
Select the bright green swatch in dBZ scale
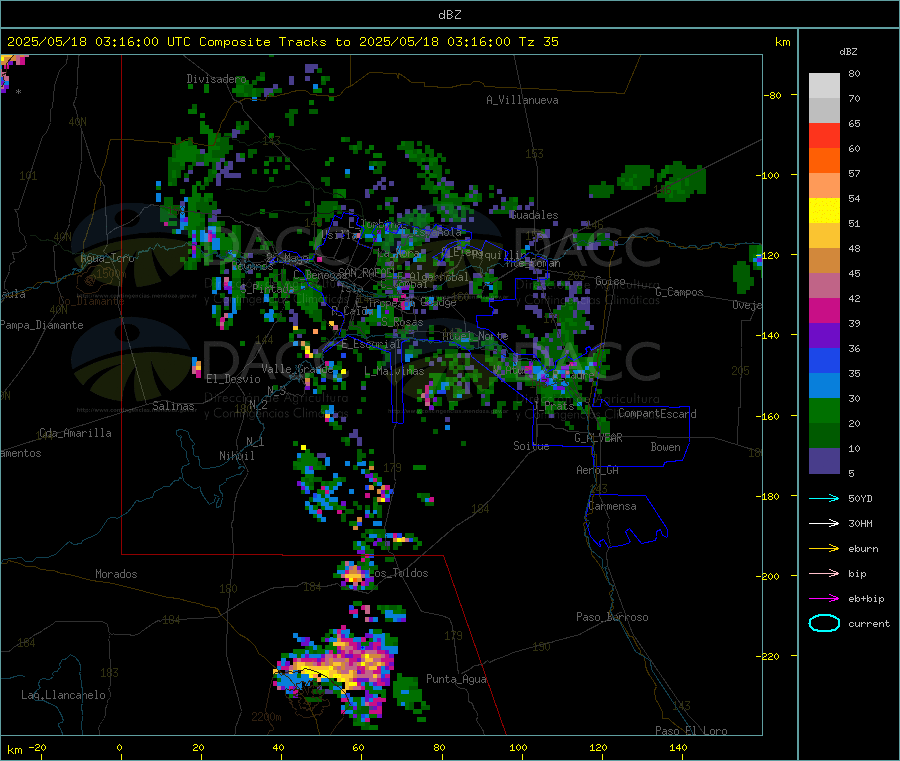[x=824, y=410]
